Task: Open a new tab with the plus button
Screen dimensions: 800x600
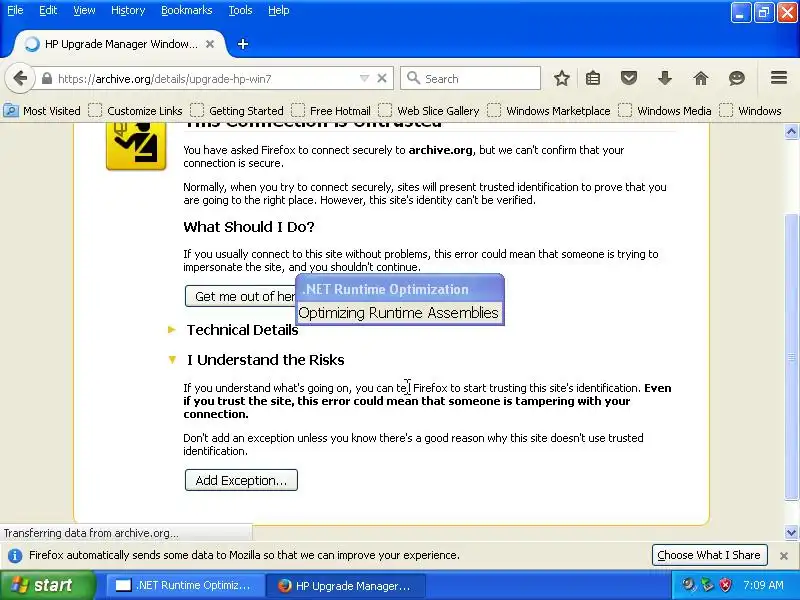Action: point(243,44)
